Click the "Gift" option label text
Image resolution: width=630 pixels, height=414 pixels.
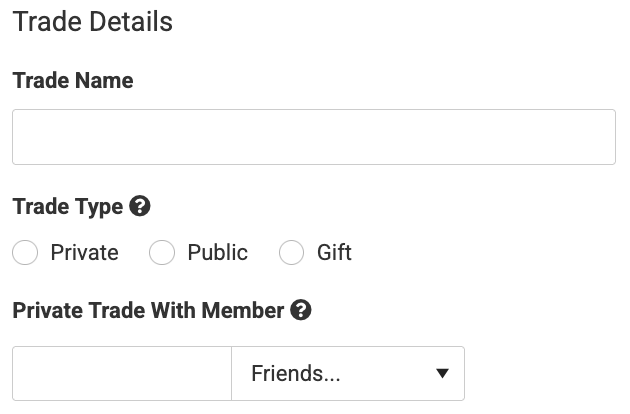coord(334,253)
